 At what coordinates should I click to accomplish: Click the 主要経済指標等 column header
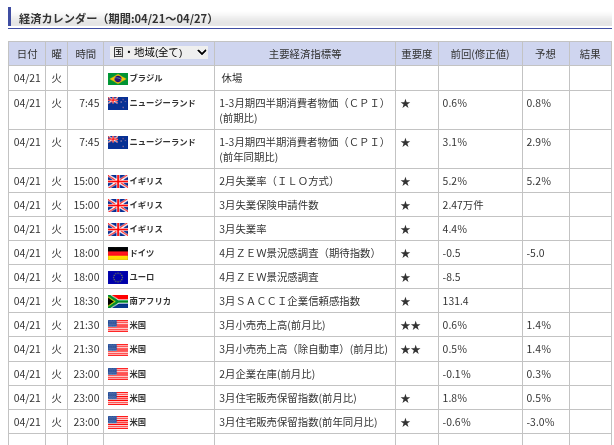coord(305,54)
